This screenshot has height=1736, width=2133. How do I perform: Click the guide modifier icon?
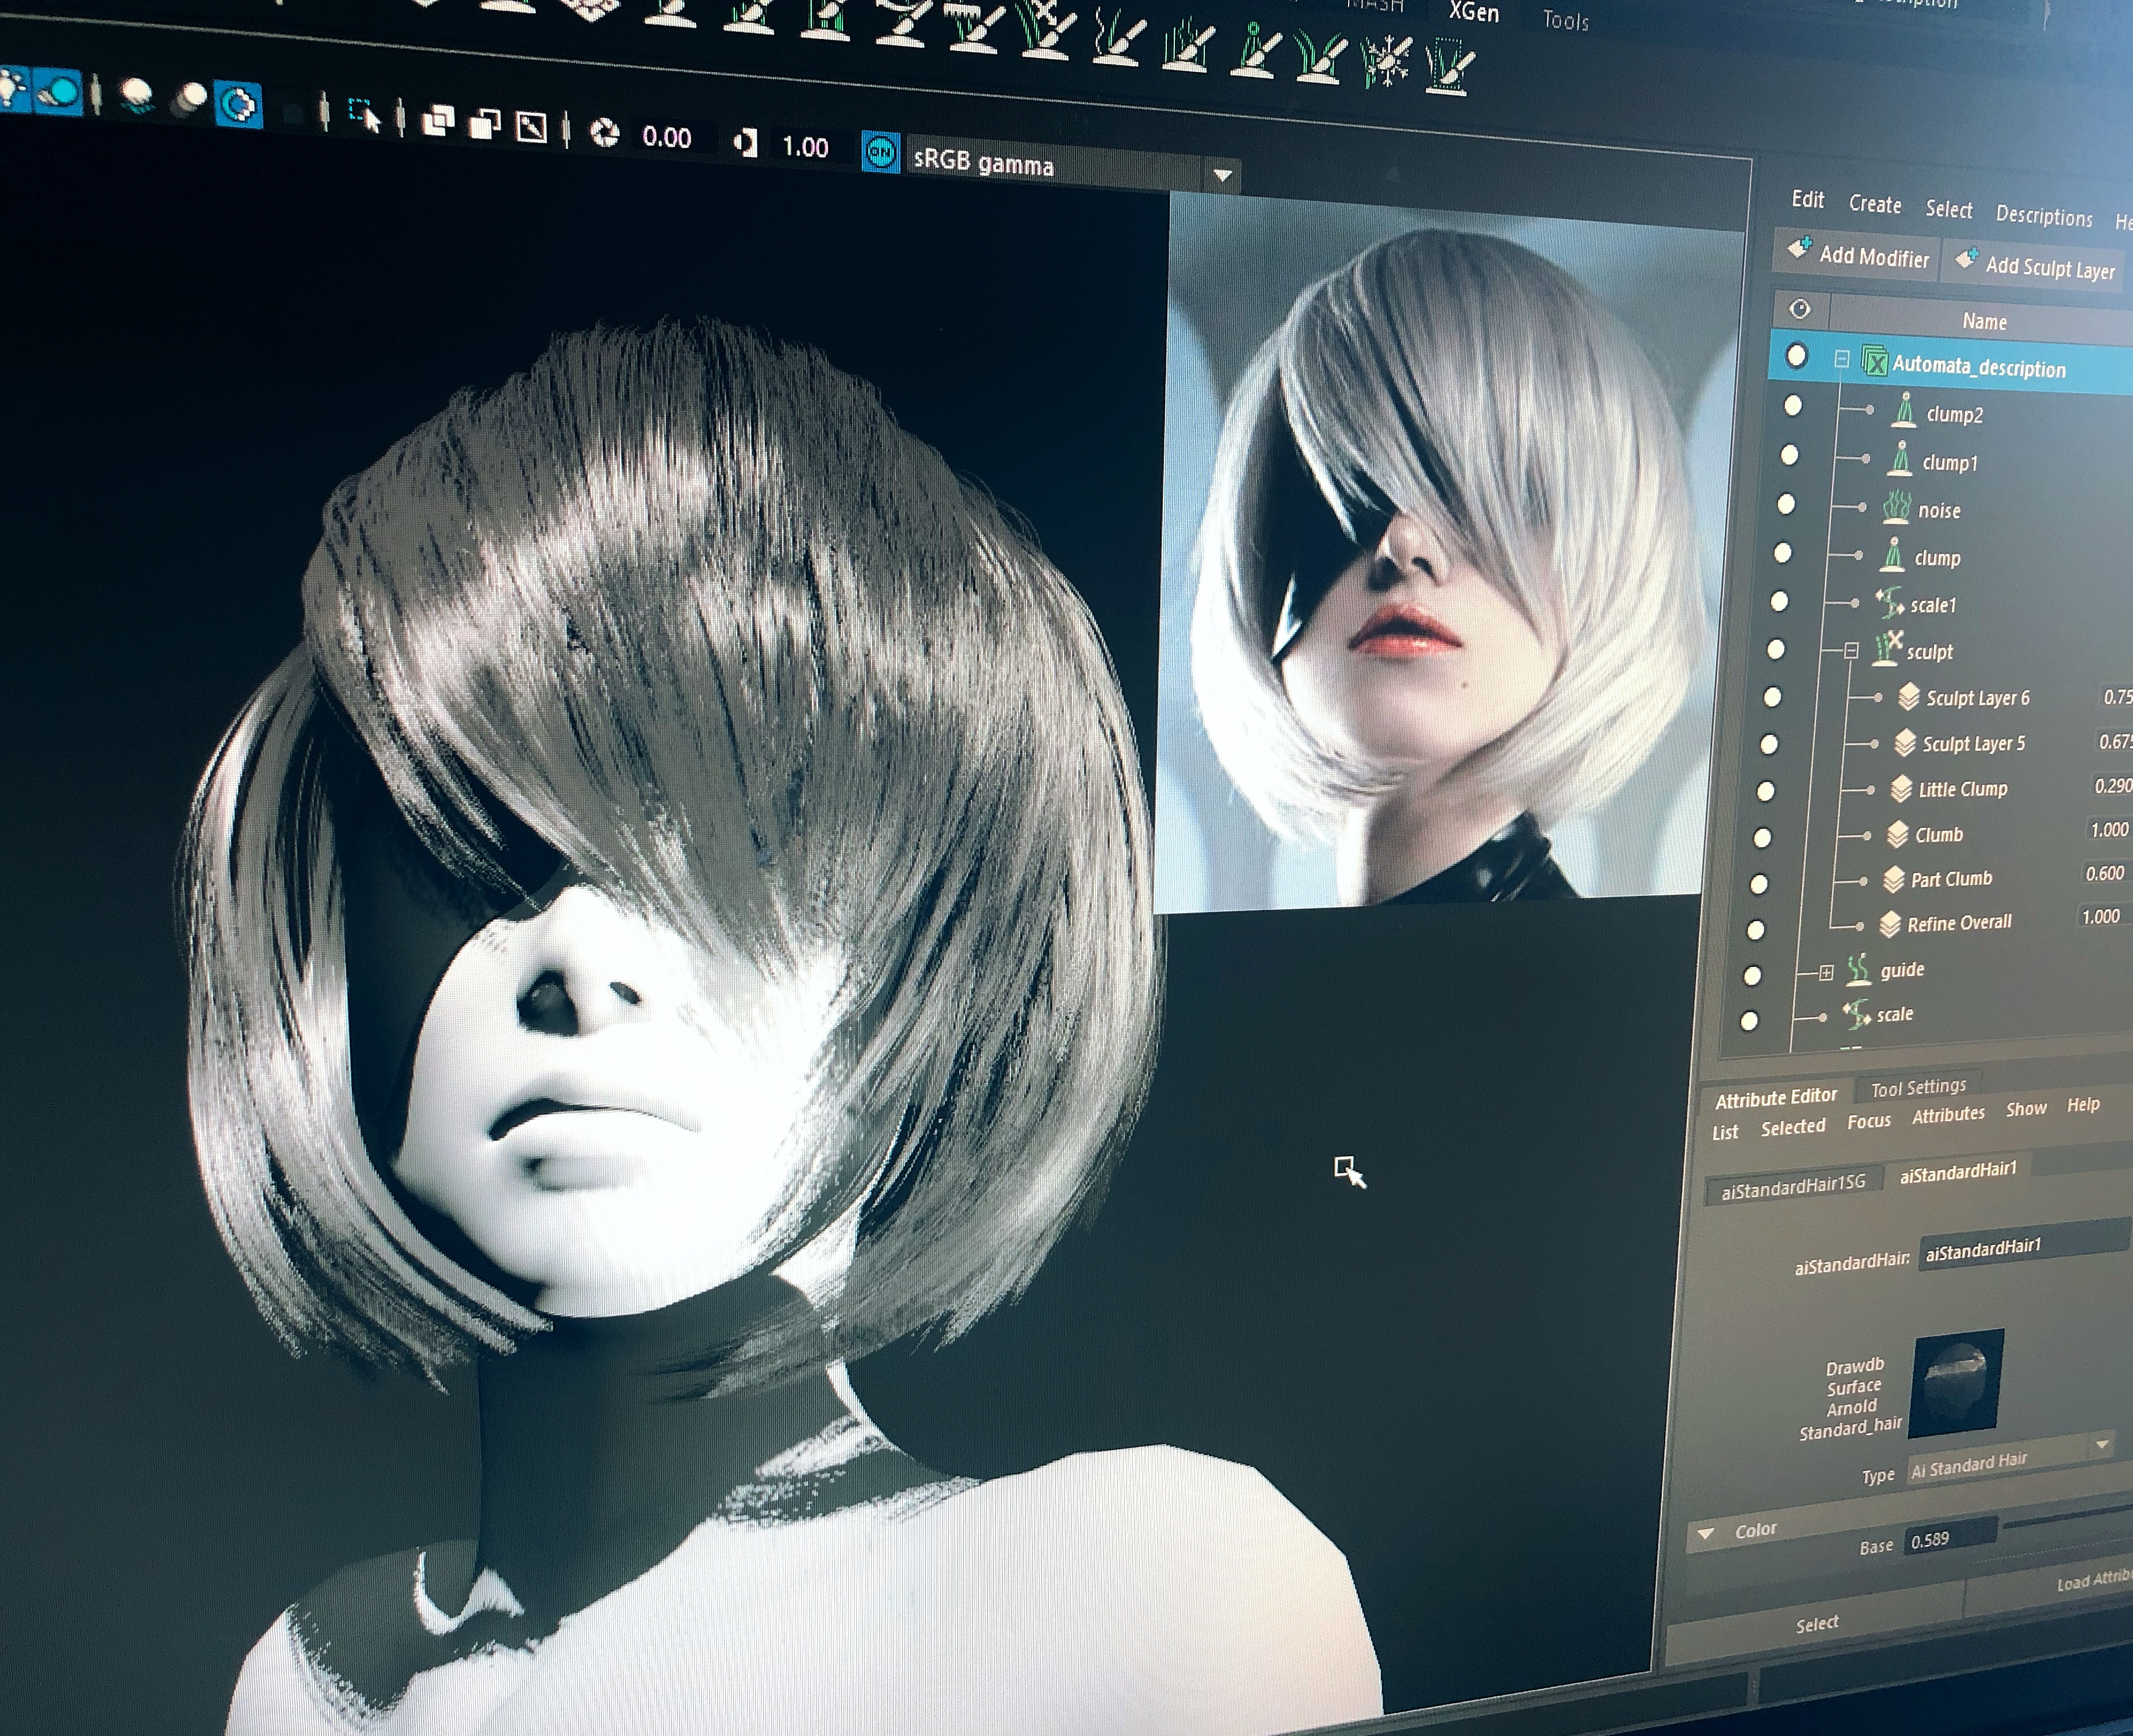click(x=1858, y=969)
